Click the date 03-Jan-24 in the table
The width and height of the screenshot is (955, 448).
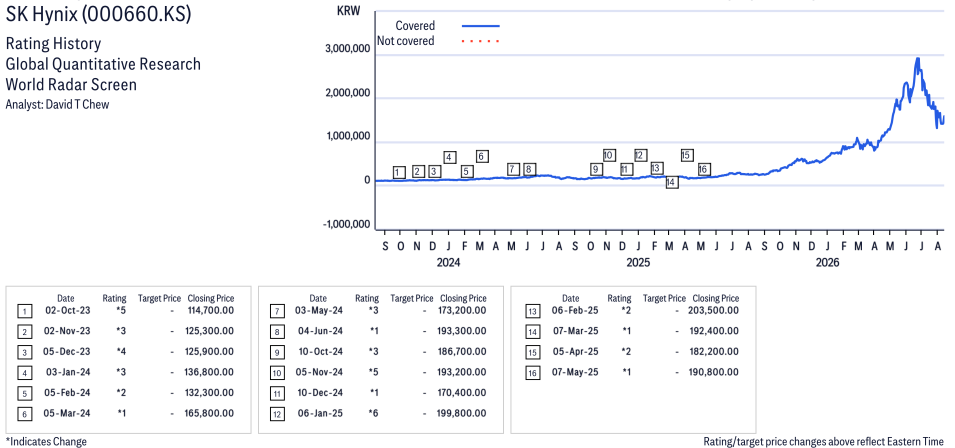coord(66,373)
